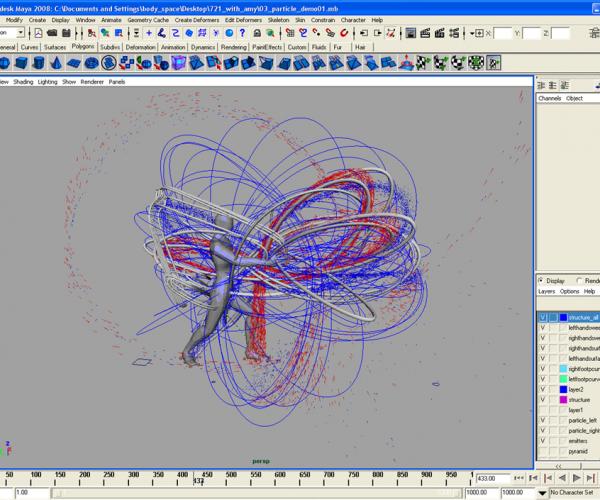The width and height of the screenshot is (600, 500).
Task: Switch to the Dynamics shelf tab
Action: [x=203, y=47]
